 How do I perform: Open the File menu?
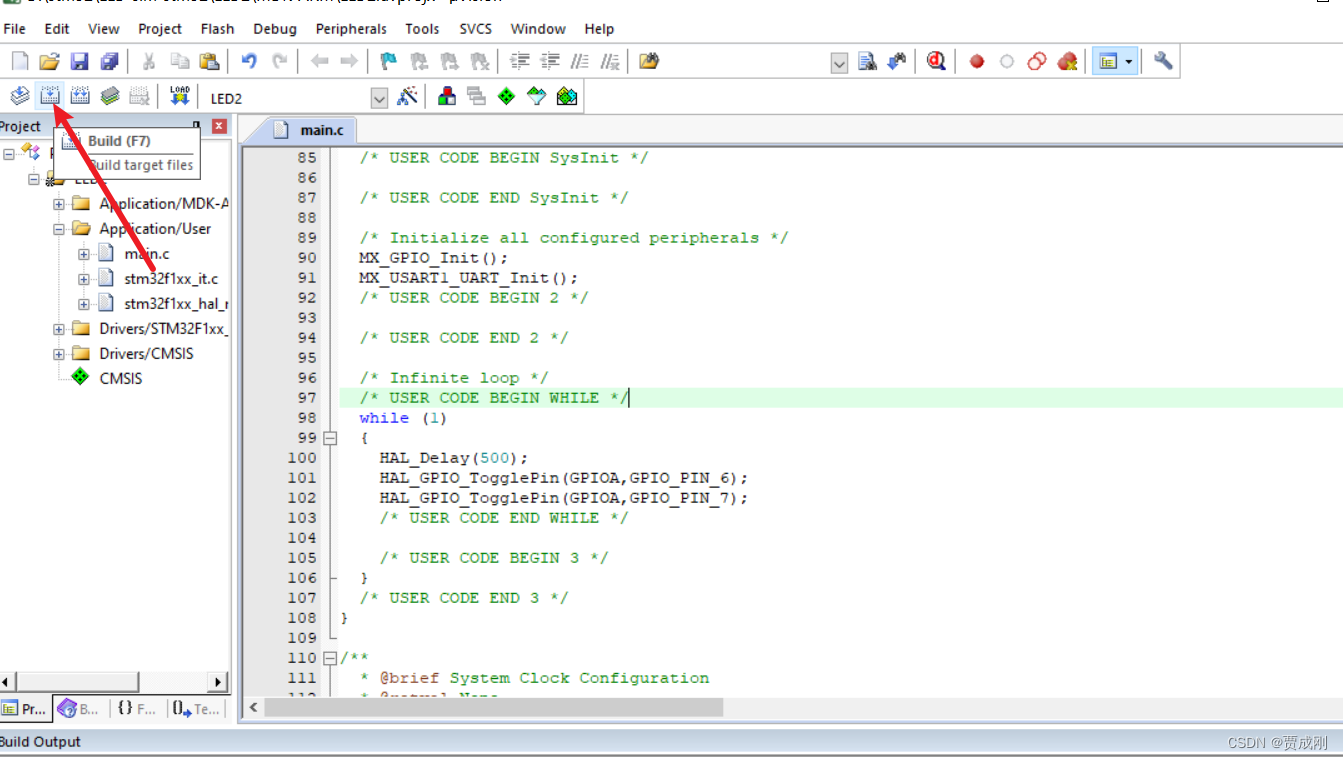pyautogui.click(x=14, y=29)
